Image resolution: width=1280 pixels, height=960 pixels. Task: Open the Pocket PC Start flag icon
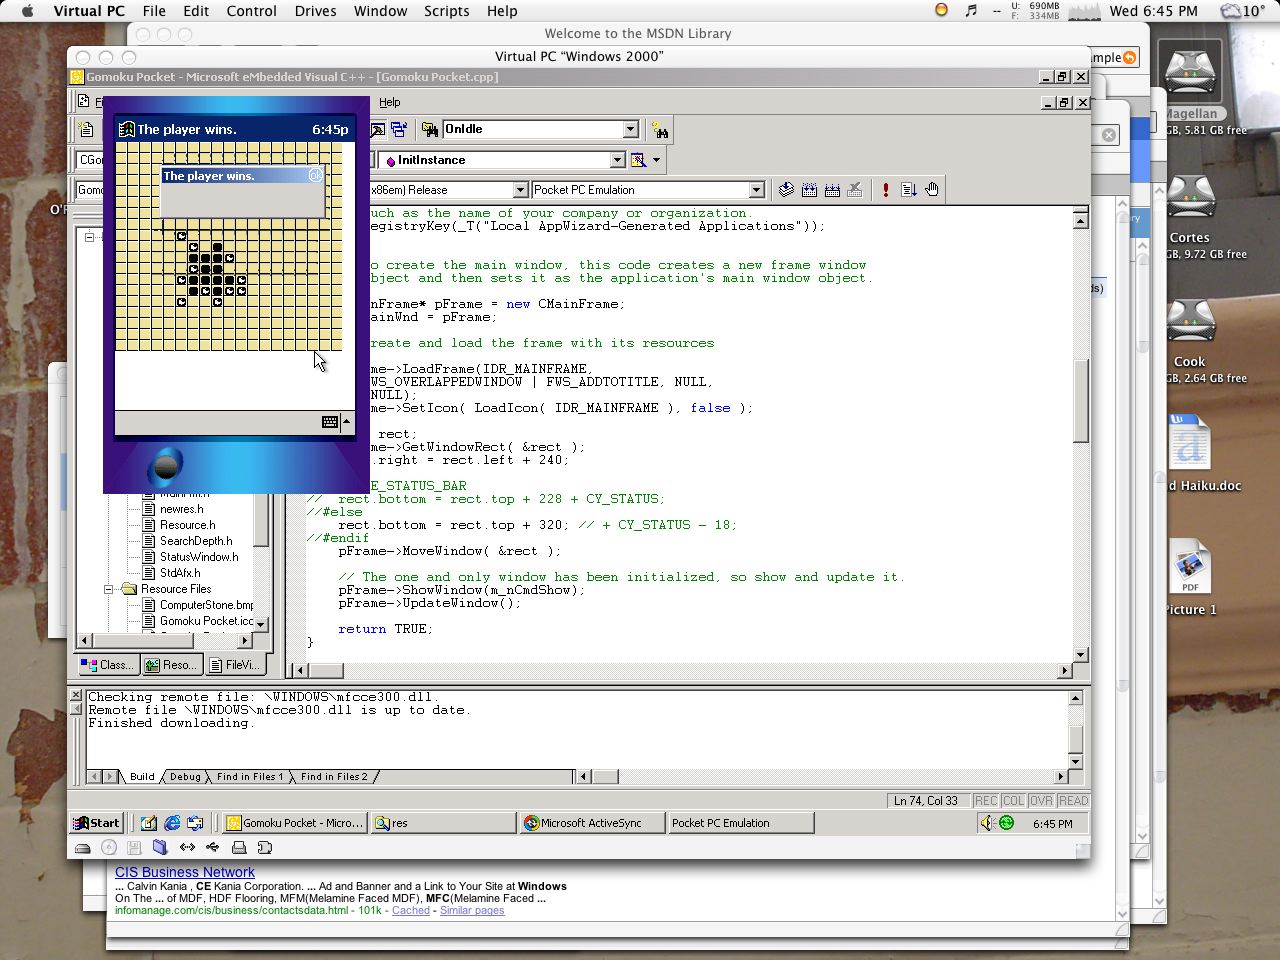[127, 129]
